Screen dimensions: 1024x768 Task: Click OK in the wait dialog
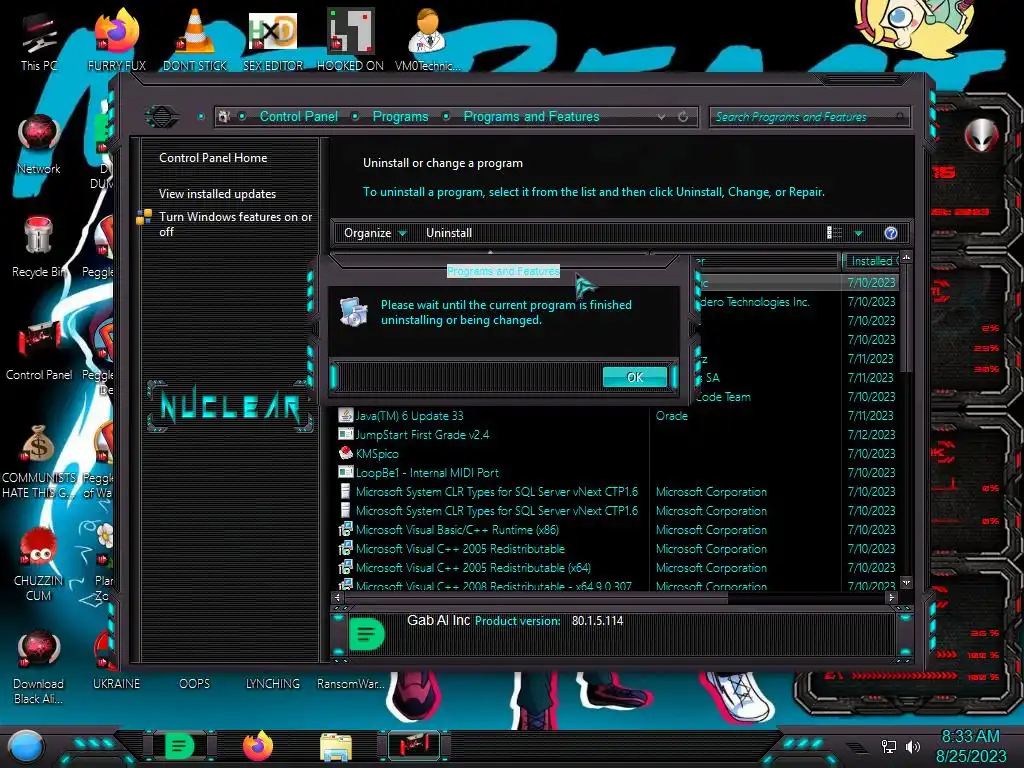tap(635, 377)
